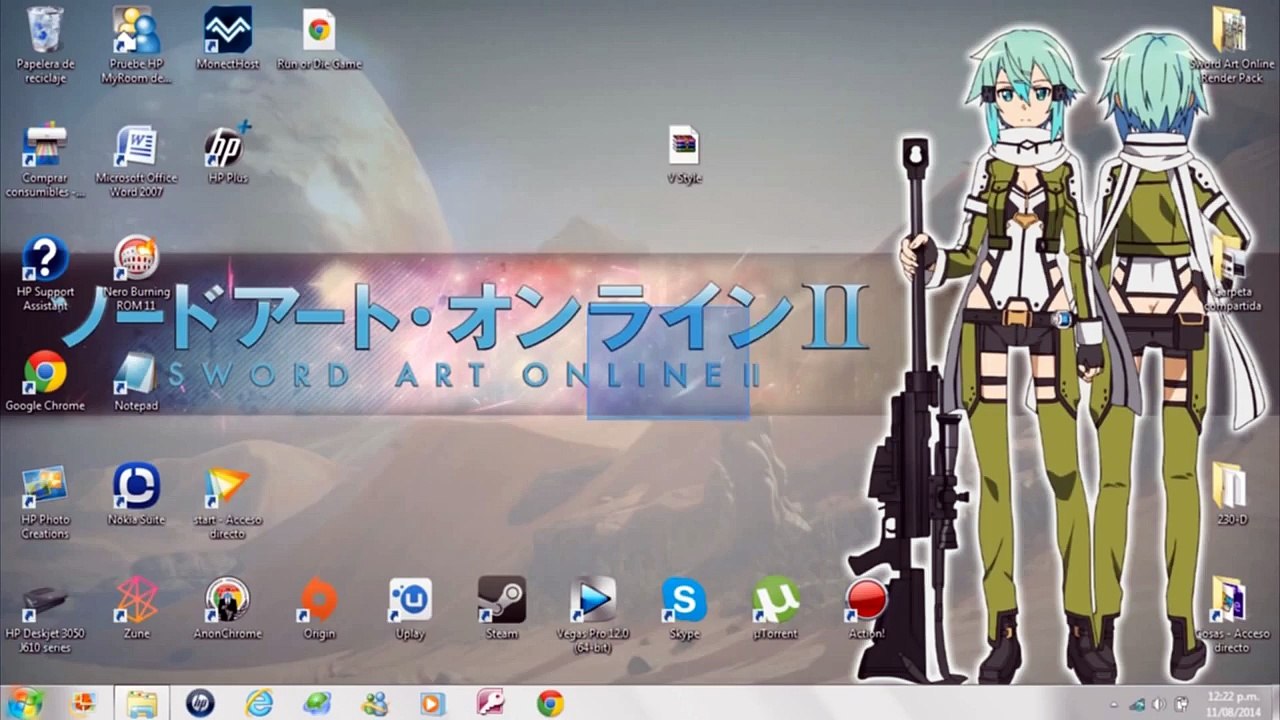Select the Run or Die-Game shortcut
Image resolution: width=1280 pixels, height=720 pixels.
click(319, 39)
